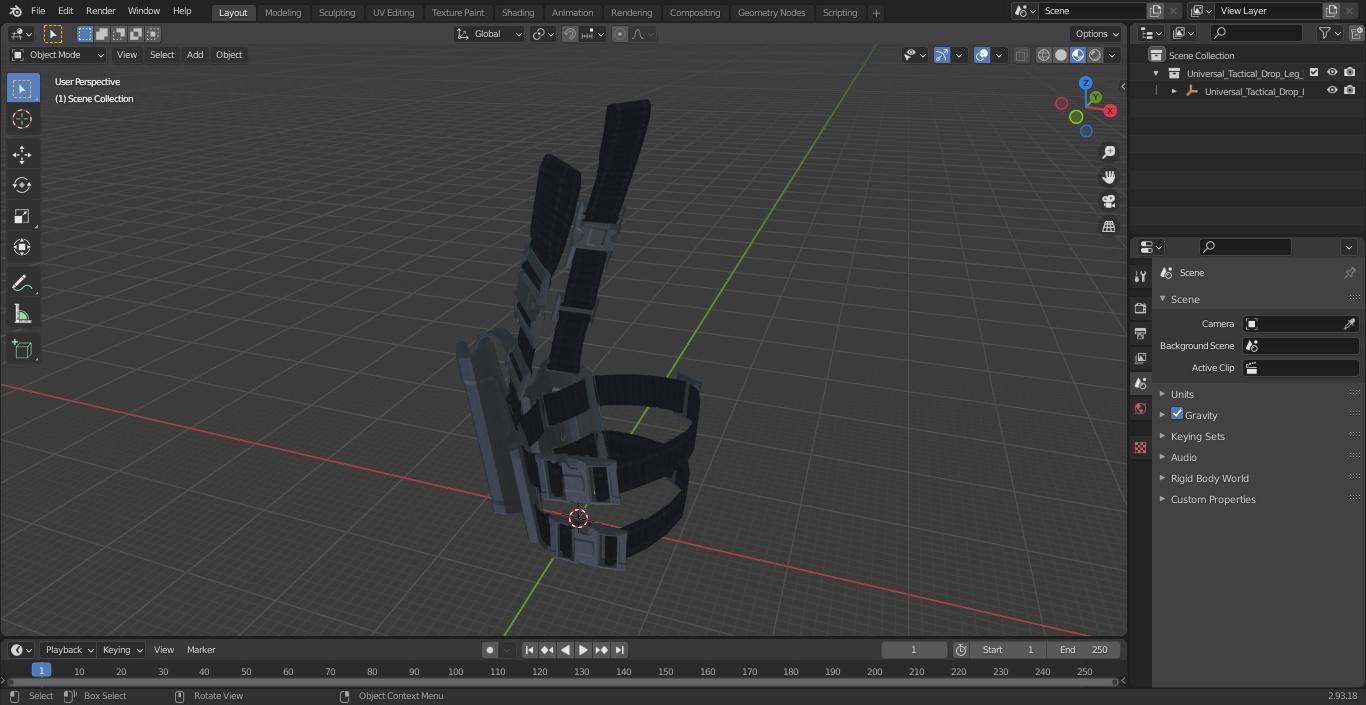1366x705 pixels.
Task: Select the Add Cube tool
Action: [22, 350]
